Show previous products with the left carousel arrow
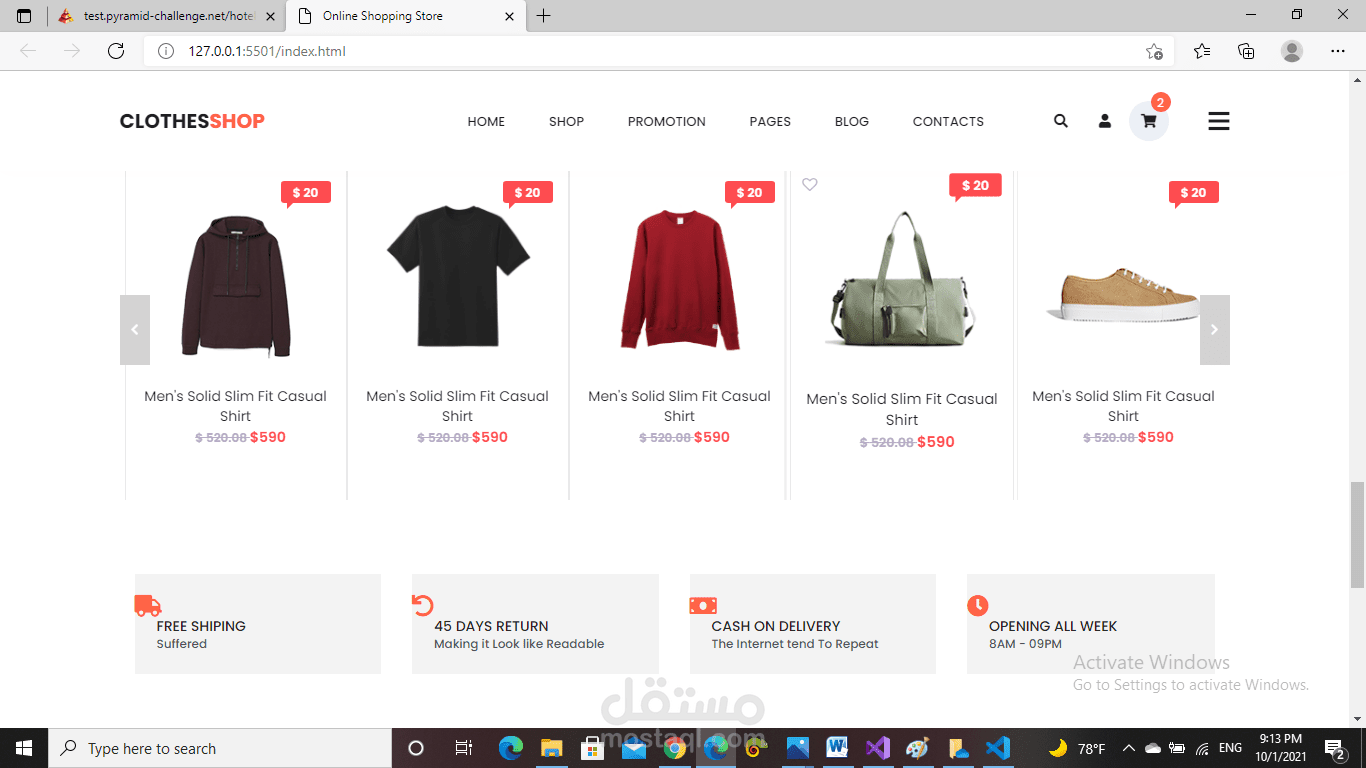Image resolution: width=1366 pixels, height=768 pixels. pos(135,329)
